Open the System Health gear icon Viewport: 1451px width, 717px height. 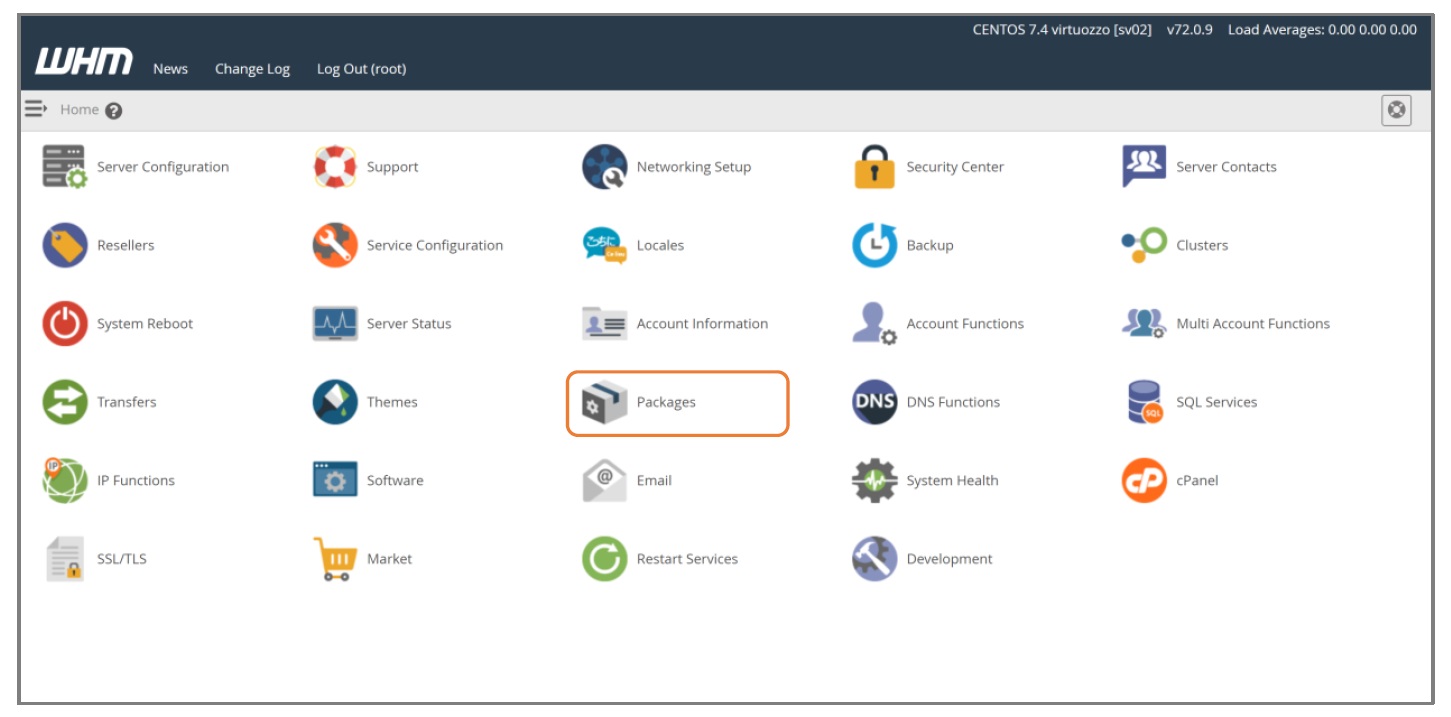coord(875,480)
